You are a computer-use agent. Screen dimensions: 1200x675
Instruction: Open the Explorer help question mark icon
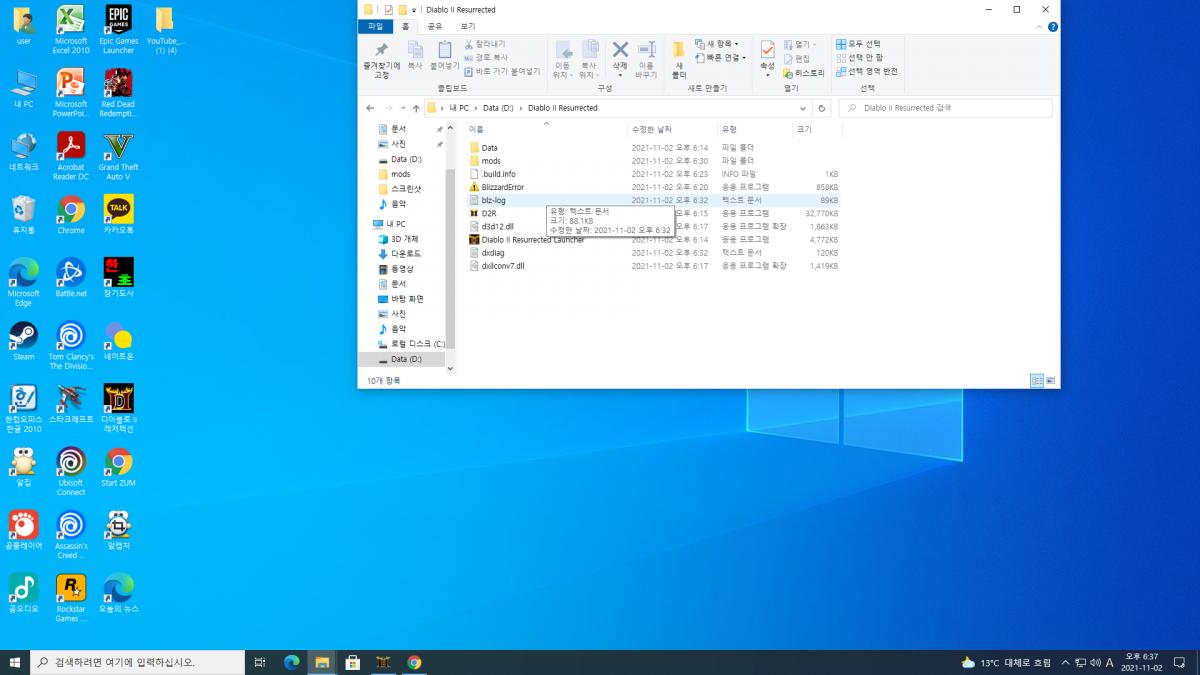[1052, 27]
